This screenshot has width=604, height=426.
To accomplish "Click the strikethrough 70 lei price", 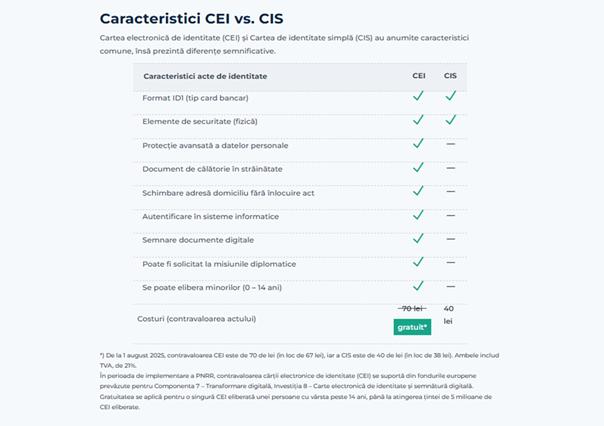I will coord(412,308).
